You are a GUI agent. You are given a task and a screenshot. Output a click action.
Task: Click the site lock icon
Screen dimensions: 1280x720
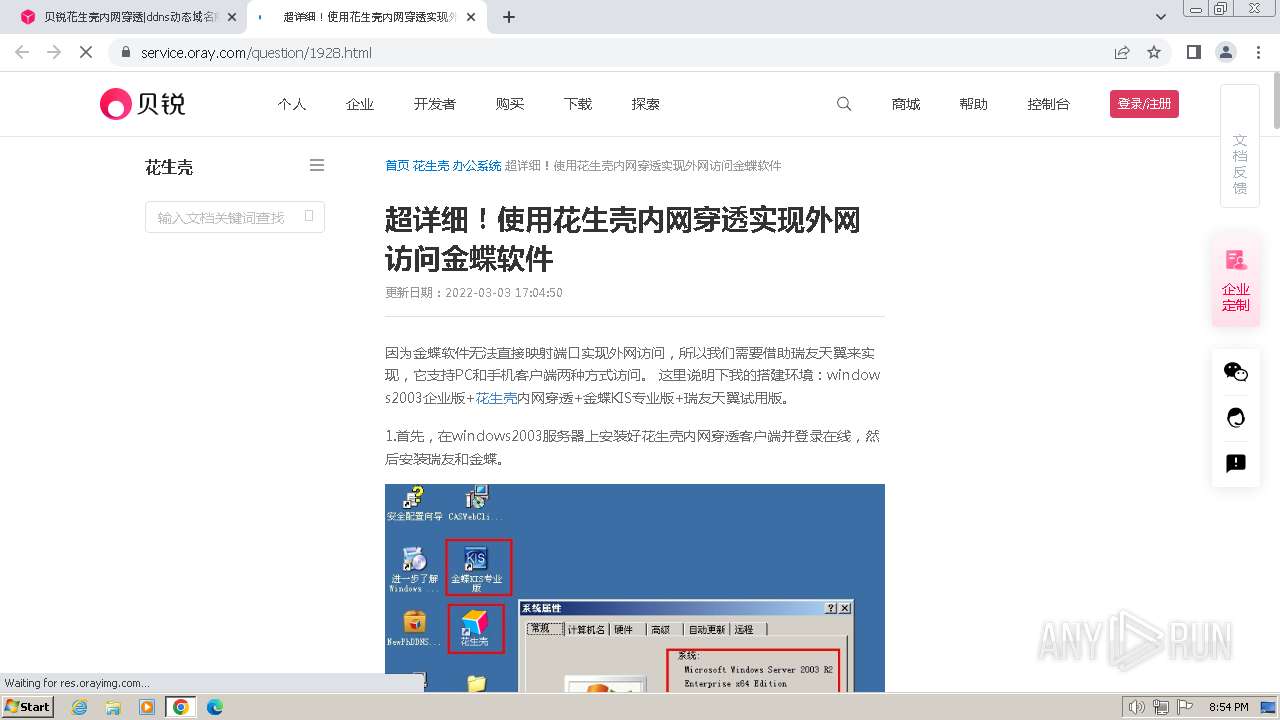pyautogui.click(x=125, y=52)
